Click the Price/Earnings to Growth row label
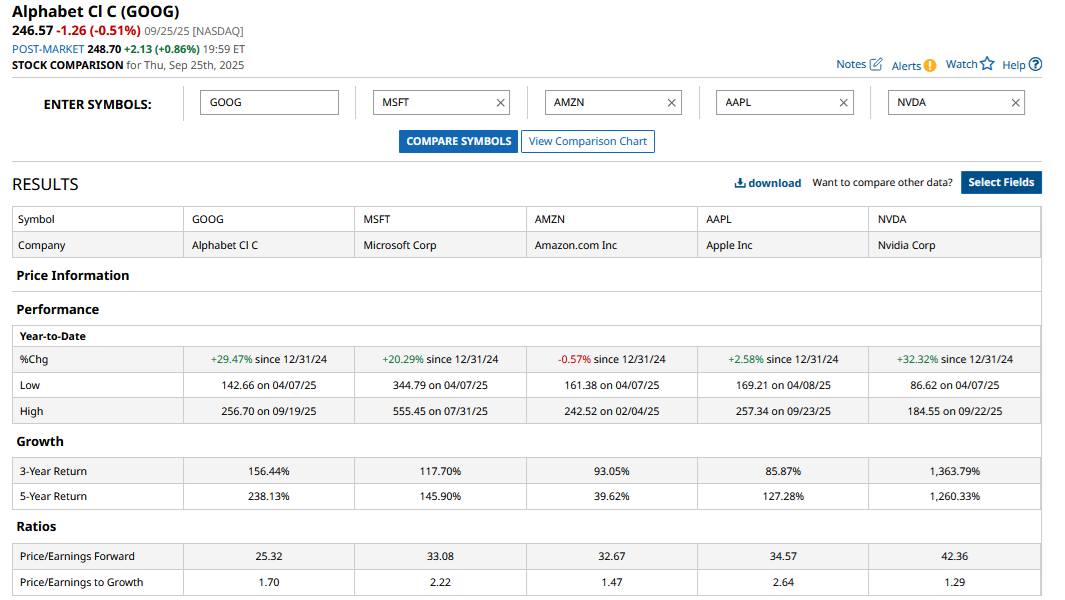The width and height of the screenshot is (1065, 600). [x=82, y=582]
